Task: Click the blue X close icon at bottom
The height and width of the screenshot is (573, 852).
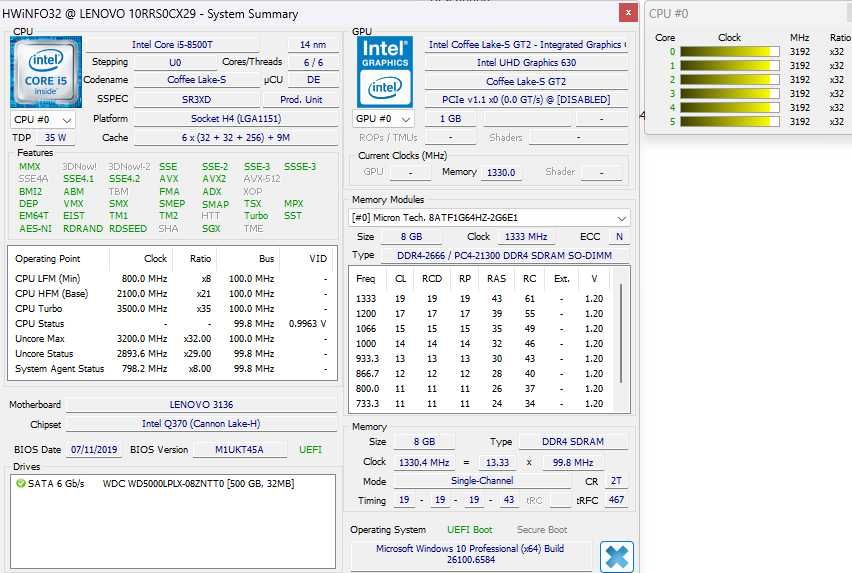Action: 617,557
